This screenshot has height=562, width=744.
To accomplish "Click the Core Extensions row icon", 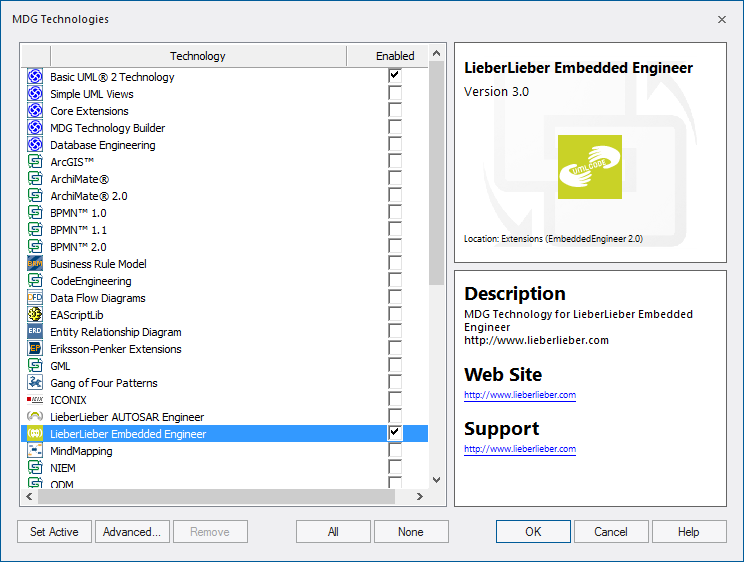I will click(35, 111).
